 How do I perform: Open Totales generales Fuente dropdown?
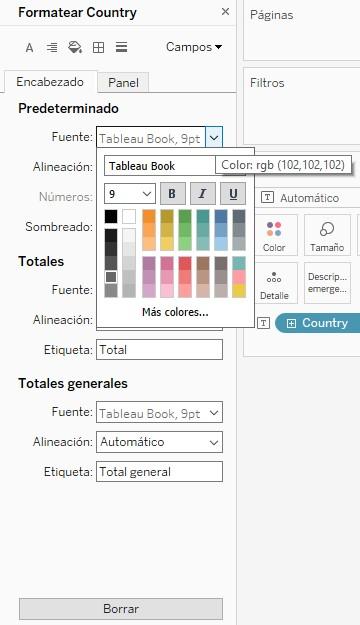click(159, 413)
